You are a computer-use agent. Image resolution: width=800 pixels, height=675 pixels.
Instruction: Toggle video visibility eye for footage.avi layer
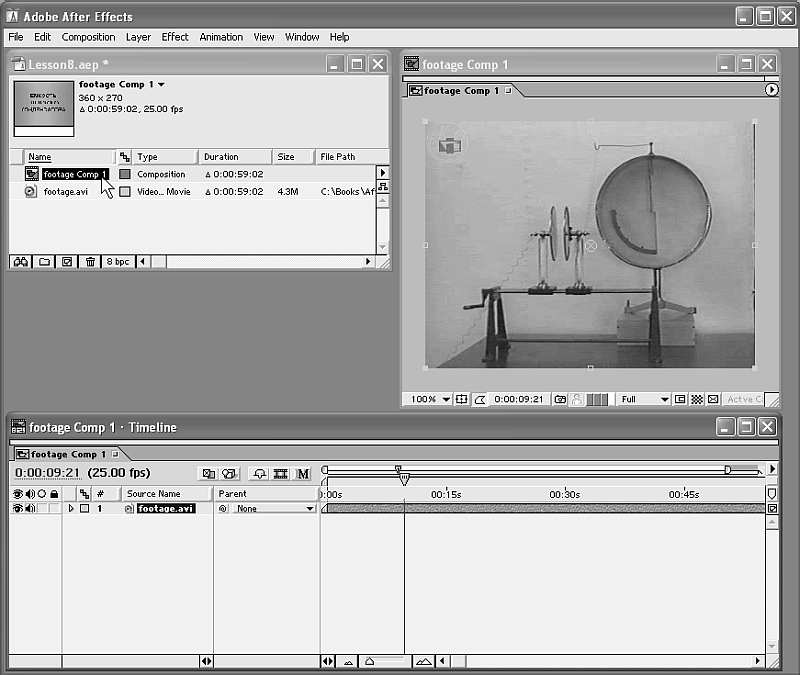17,509
